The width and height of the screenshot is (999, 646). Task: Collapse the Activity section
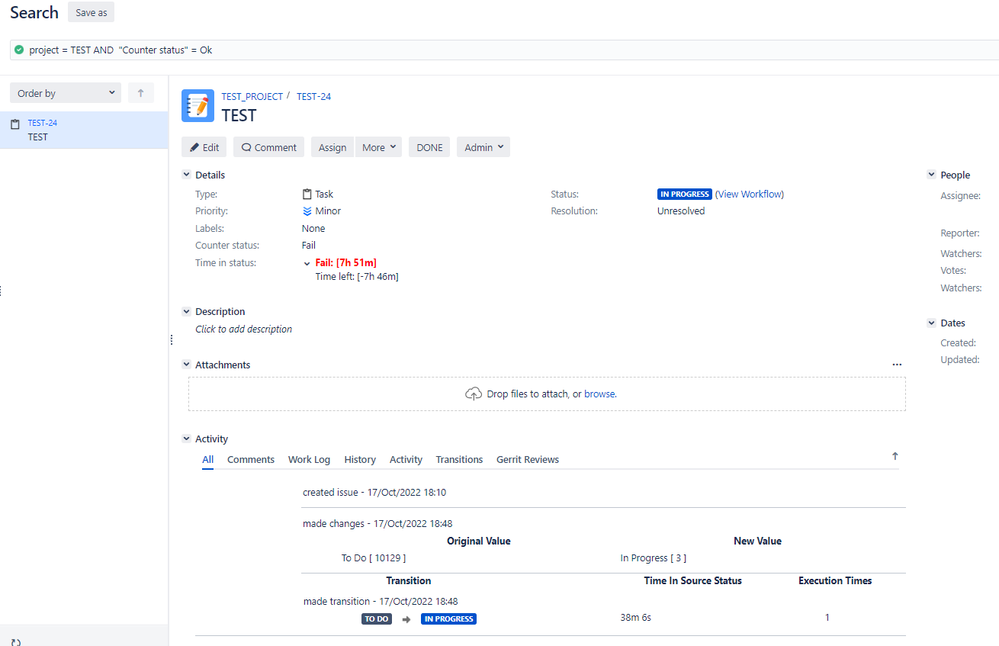pyautogui.click(x=187, y=438)
